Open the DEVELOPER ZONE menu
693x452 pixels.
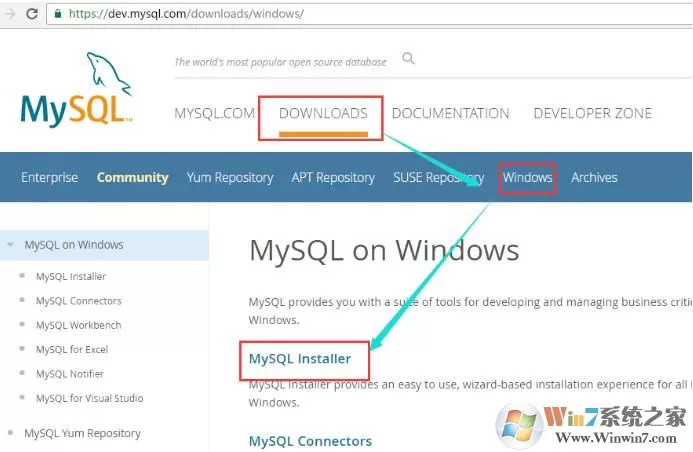tap(593, 114)
